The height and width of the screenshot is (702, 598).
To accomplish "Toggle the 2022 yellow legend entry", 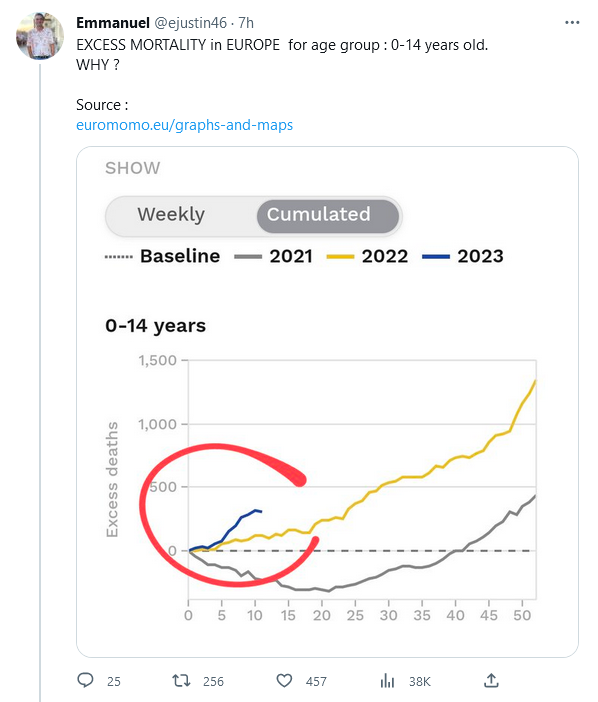I will pyautogui.click(x=367, y=257).
